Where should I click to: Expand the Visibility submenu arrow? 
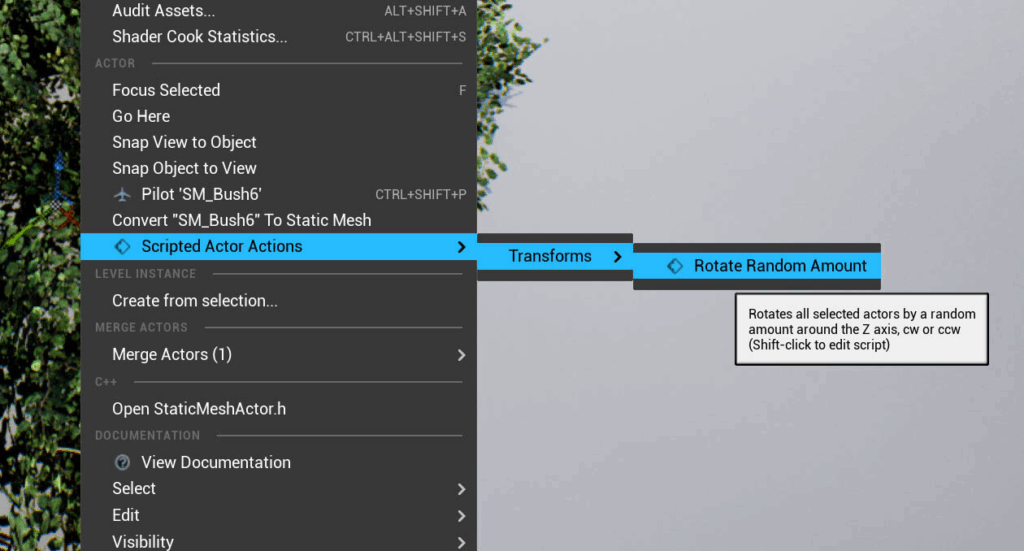461,543
